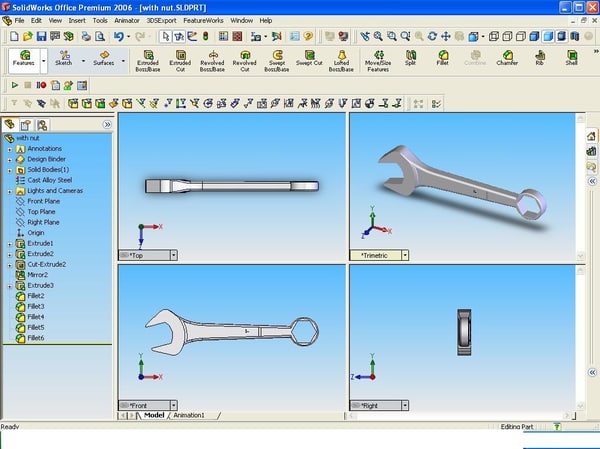Select the Mirror2 feature
The width and height of the screenshot is (600, 449).
coord(32,275)
